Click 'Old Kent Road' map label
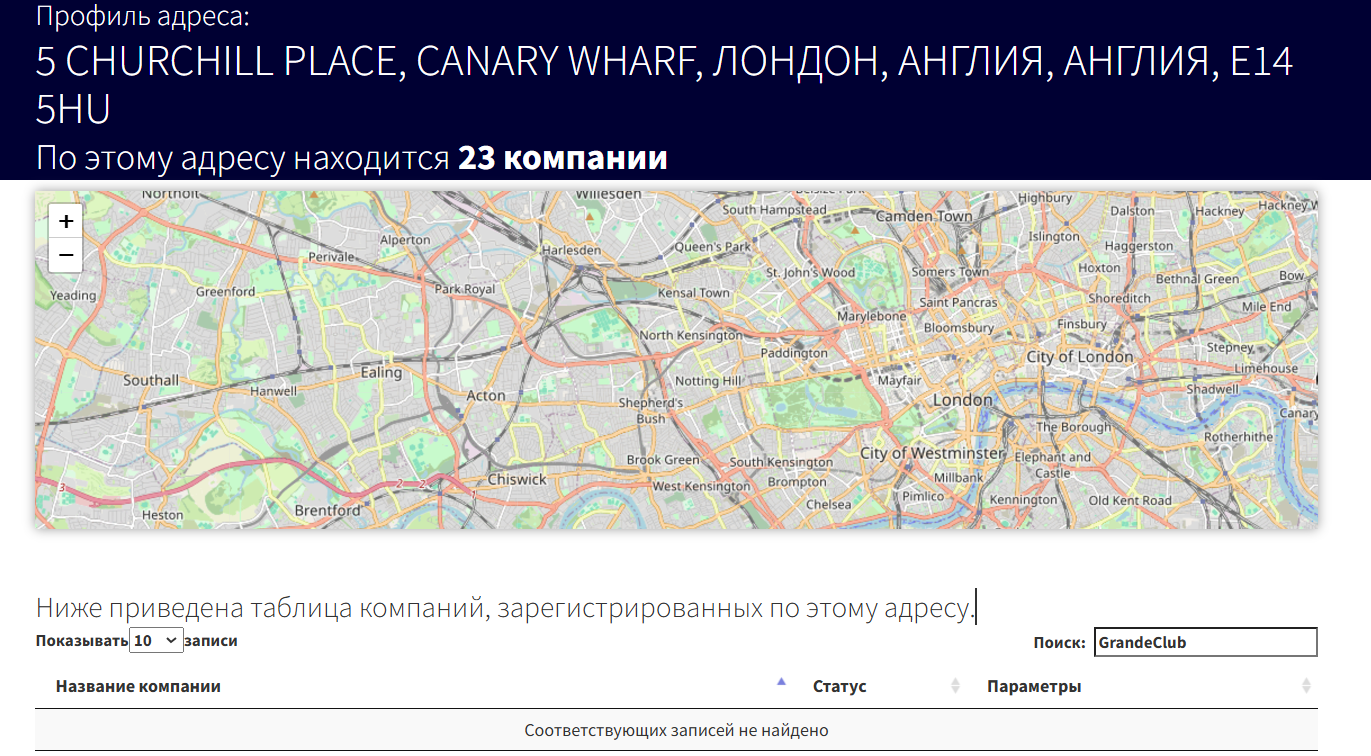This screenshot has width=1371, height=756. point(1130,500)
